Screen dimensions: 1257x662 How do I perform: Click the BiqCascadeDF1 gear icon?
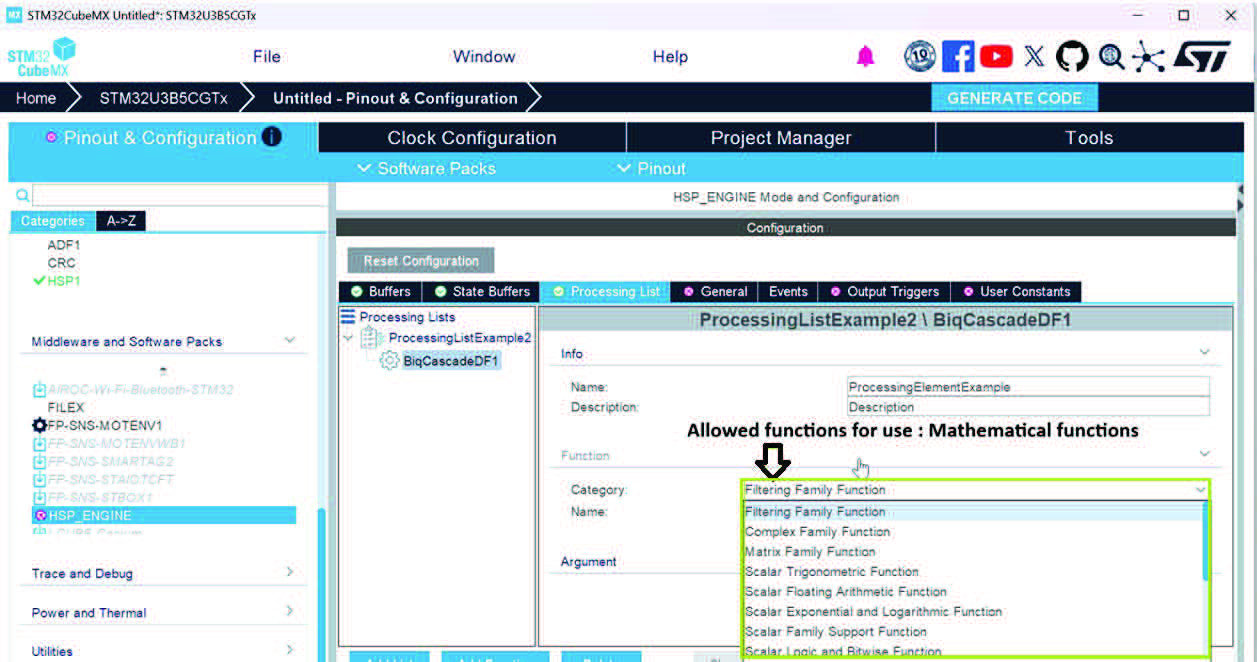click(x=389, y=360)
